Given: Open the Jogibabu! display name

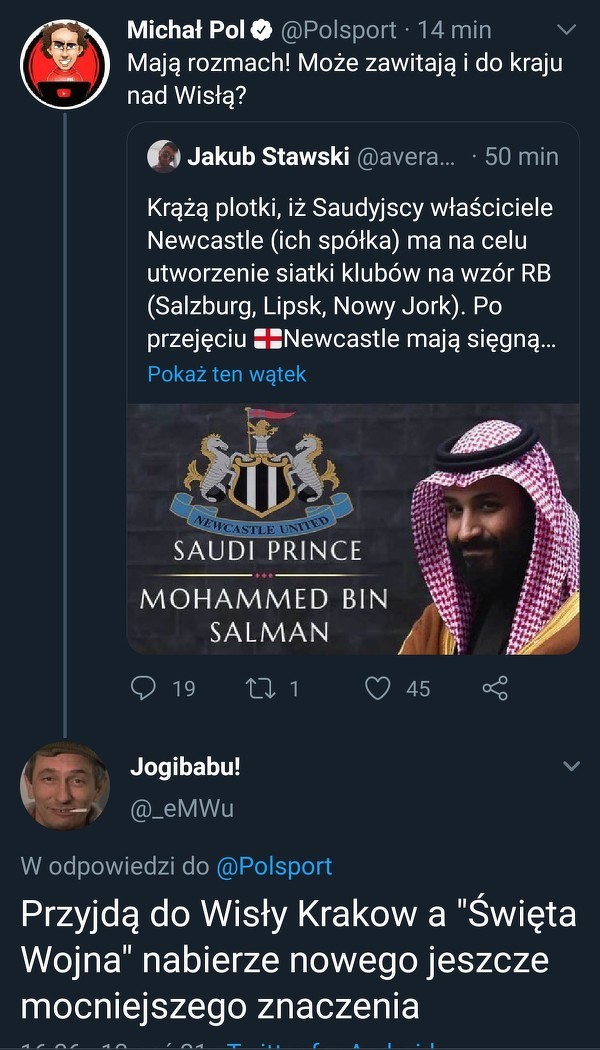Looking at the screenshot, I should coord(185,768).
